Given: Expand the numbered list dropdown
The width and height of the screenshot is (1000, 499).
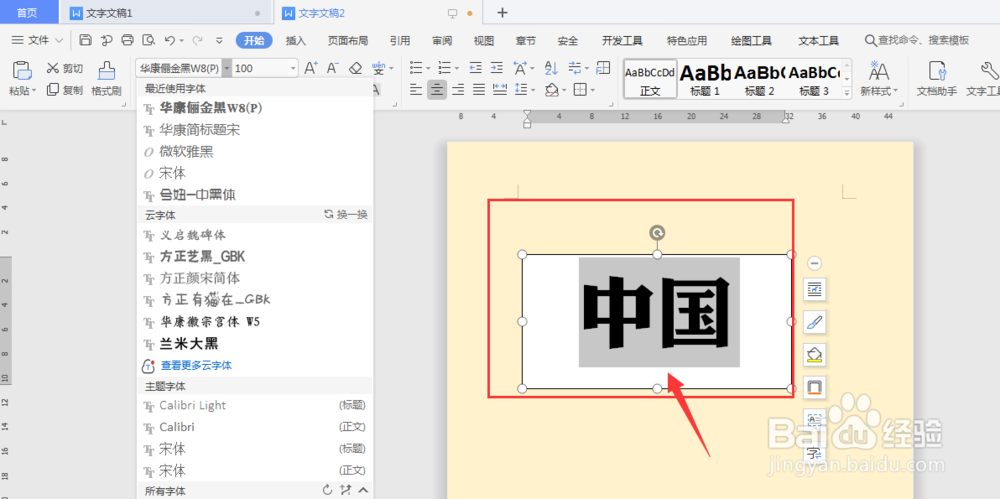Looking at the screenshot, I should click(458, 68).
